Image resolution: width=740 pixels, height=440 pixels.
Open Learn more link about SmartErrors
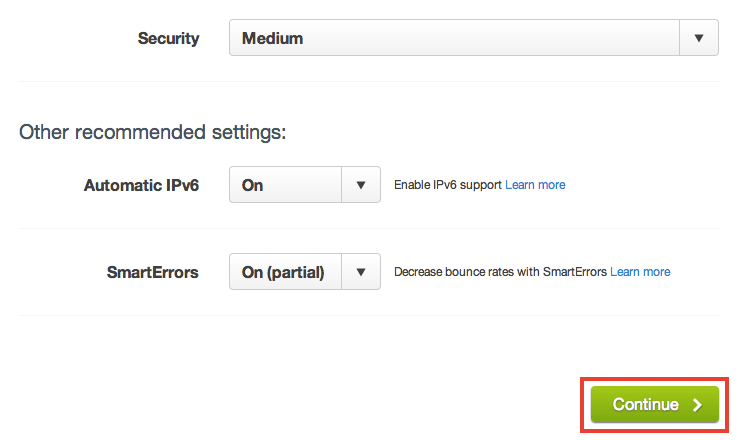click(x=640, y=271)
